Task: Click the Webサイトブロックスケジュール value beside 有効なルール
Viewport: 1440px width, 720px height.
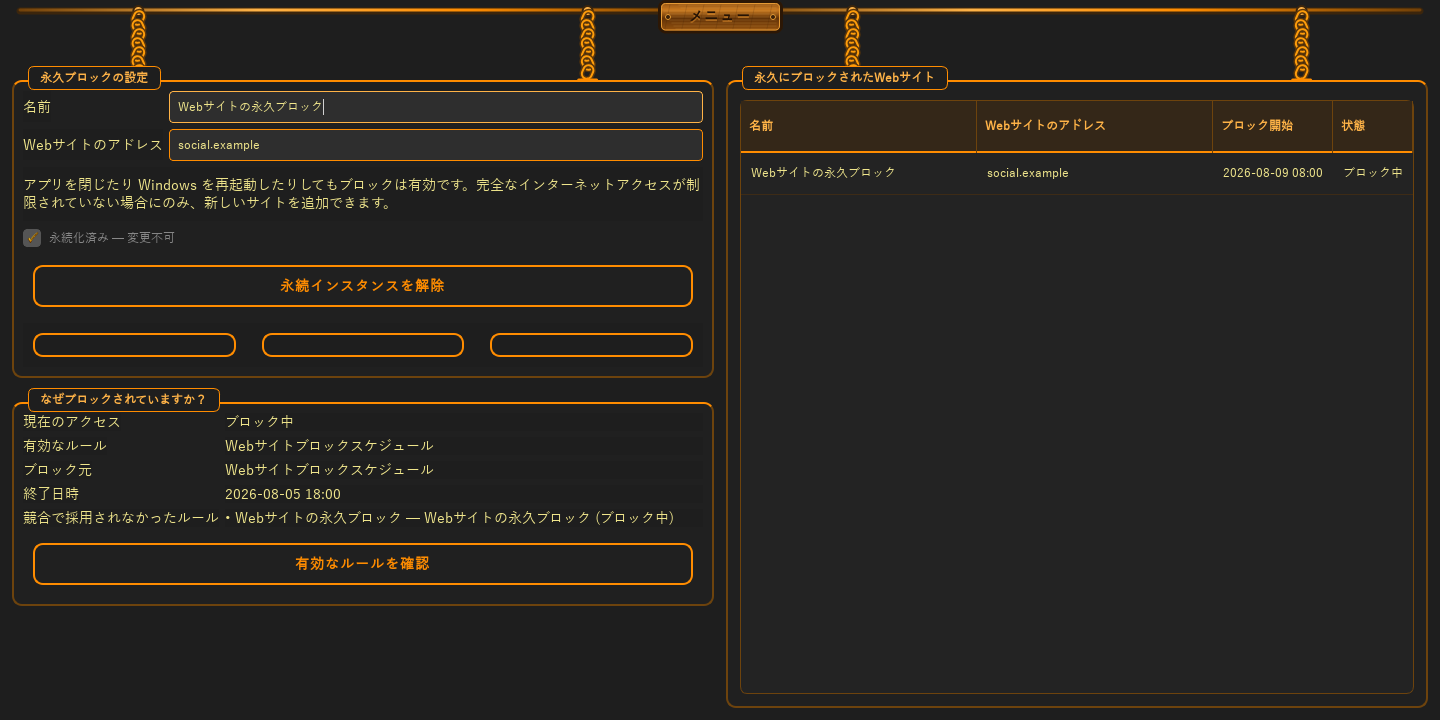Action: pyautogui.click(x=329, y=446)
